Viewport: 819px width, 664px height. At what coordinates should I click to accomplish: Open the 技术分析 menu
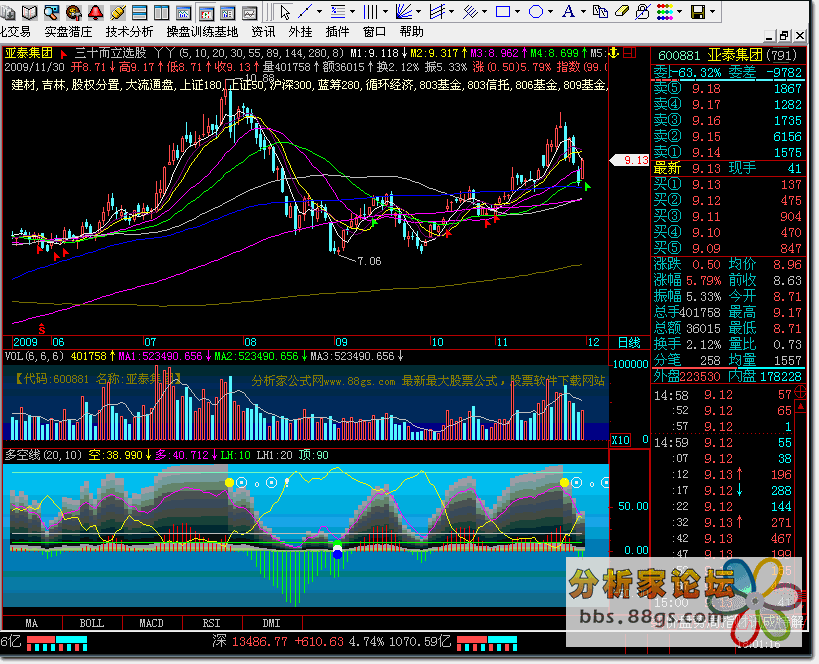point(130,31)
